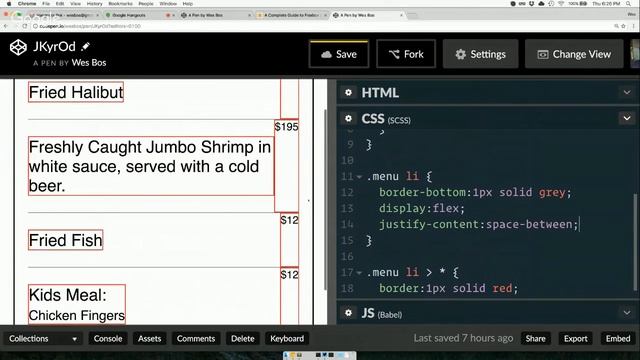Click the Fried Fish menu item

pos(65,240)
